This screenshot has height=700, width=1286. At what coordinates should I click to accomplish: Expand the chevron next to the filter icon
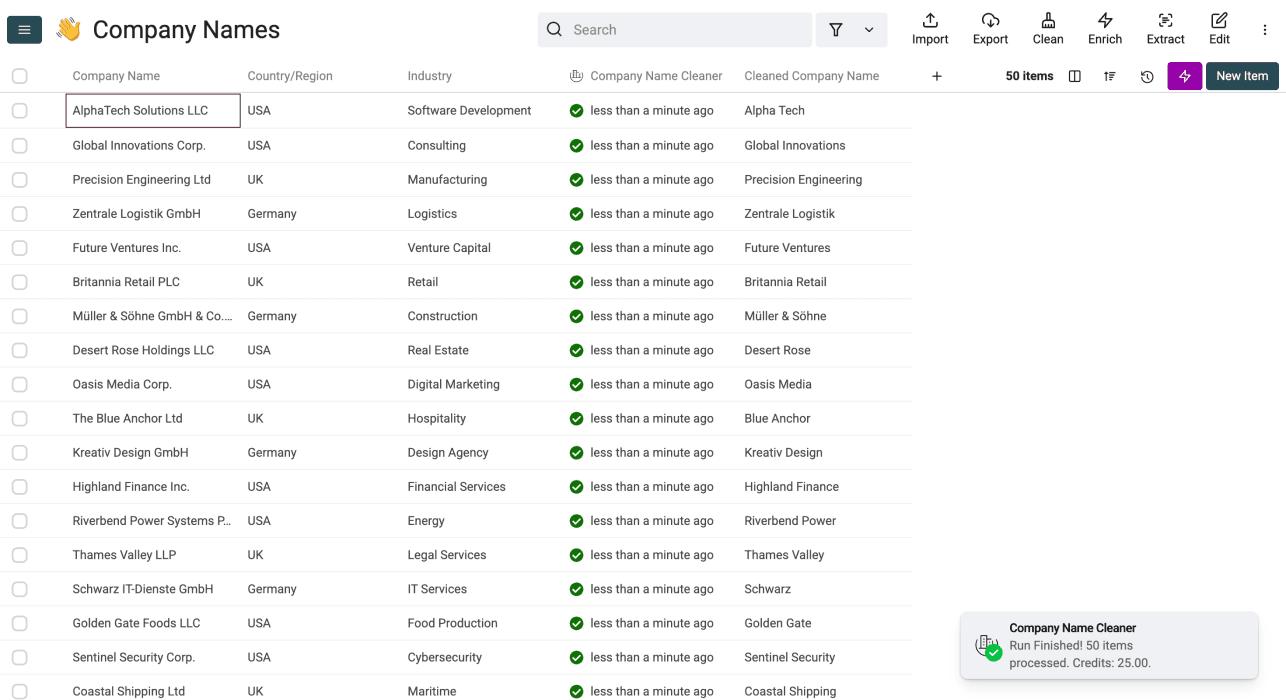(867, 29)
